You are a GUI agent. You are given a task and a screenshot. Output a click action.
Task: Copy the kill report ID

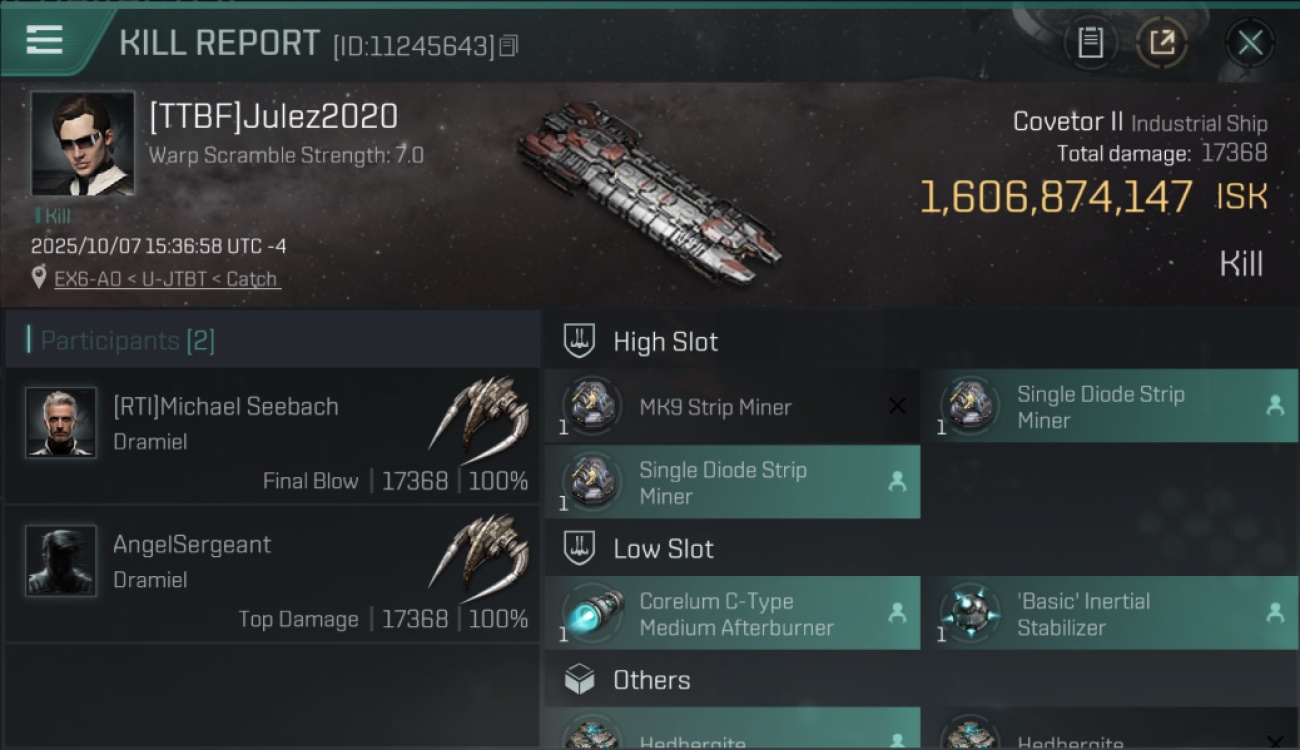[509, 46]
